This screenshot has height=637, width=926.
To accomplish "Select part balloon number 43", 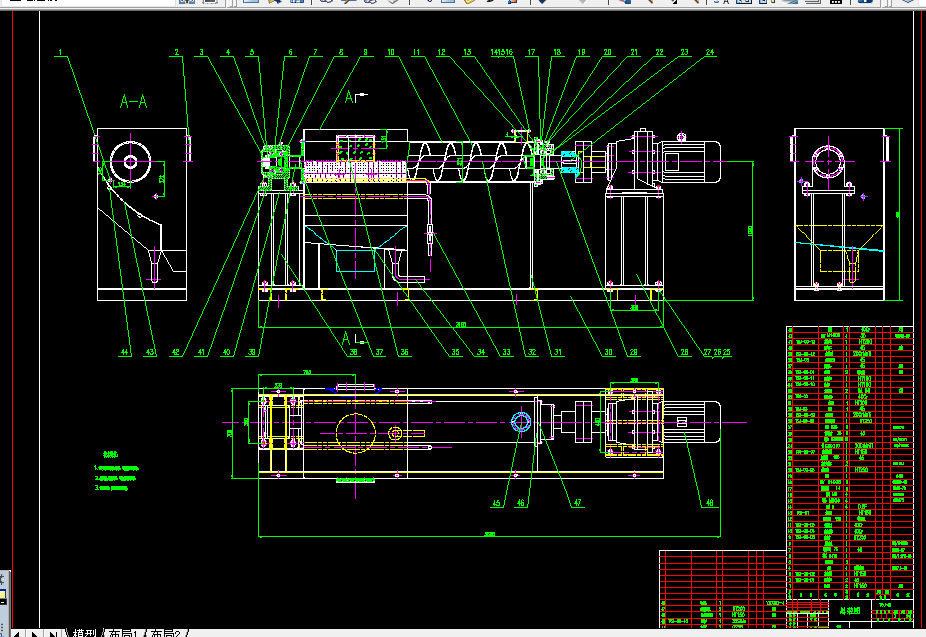I will (x=150, y=352).
